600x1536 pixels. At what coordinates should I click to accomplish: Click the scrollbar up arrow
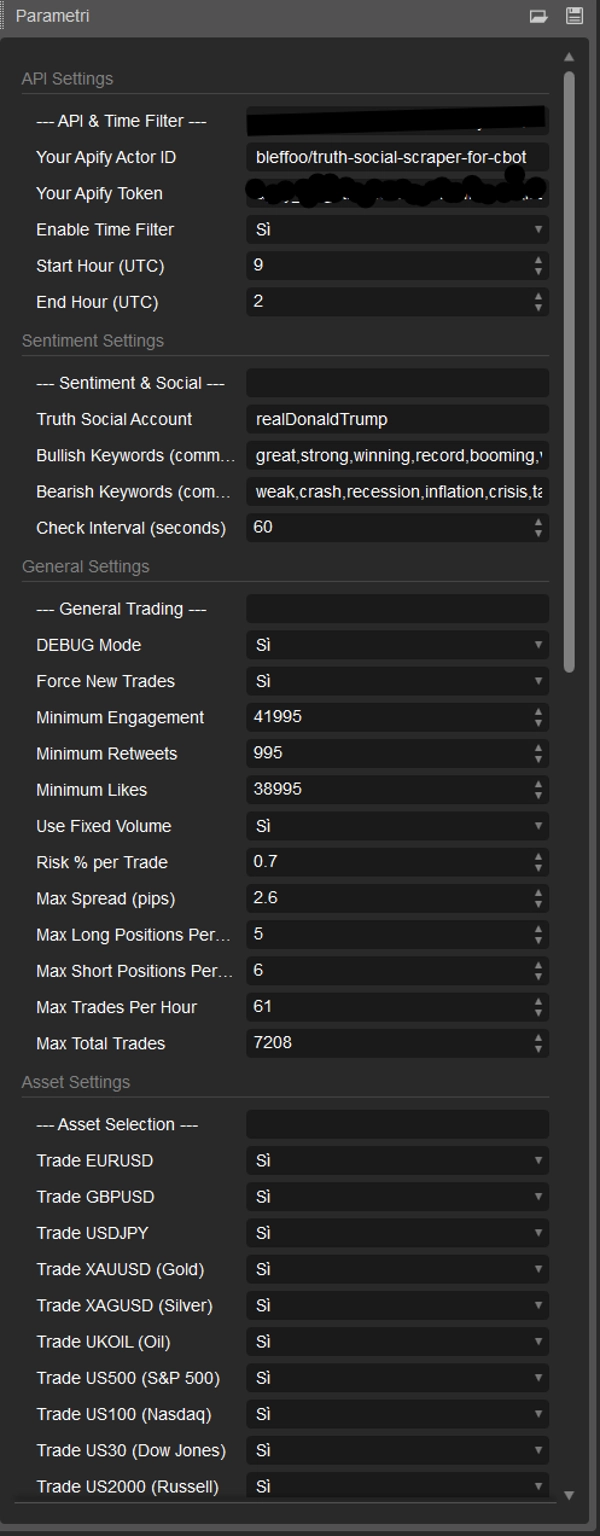(x=569, y=57)
